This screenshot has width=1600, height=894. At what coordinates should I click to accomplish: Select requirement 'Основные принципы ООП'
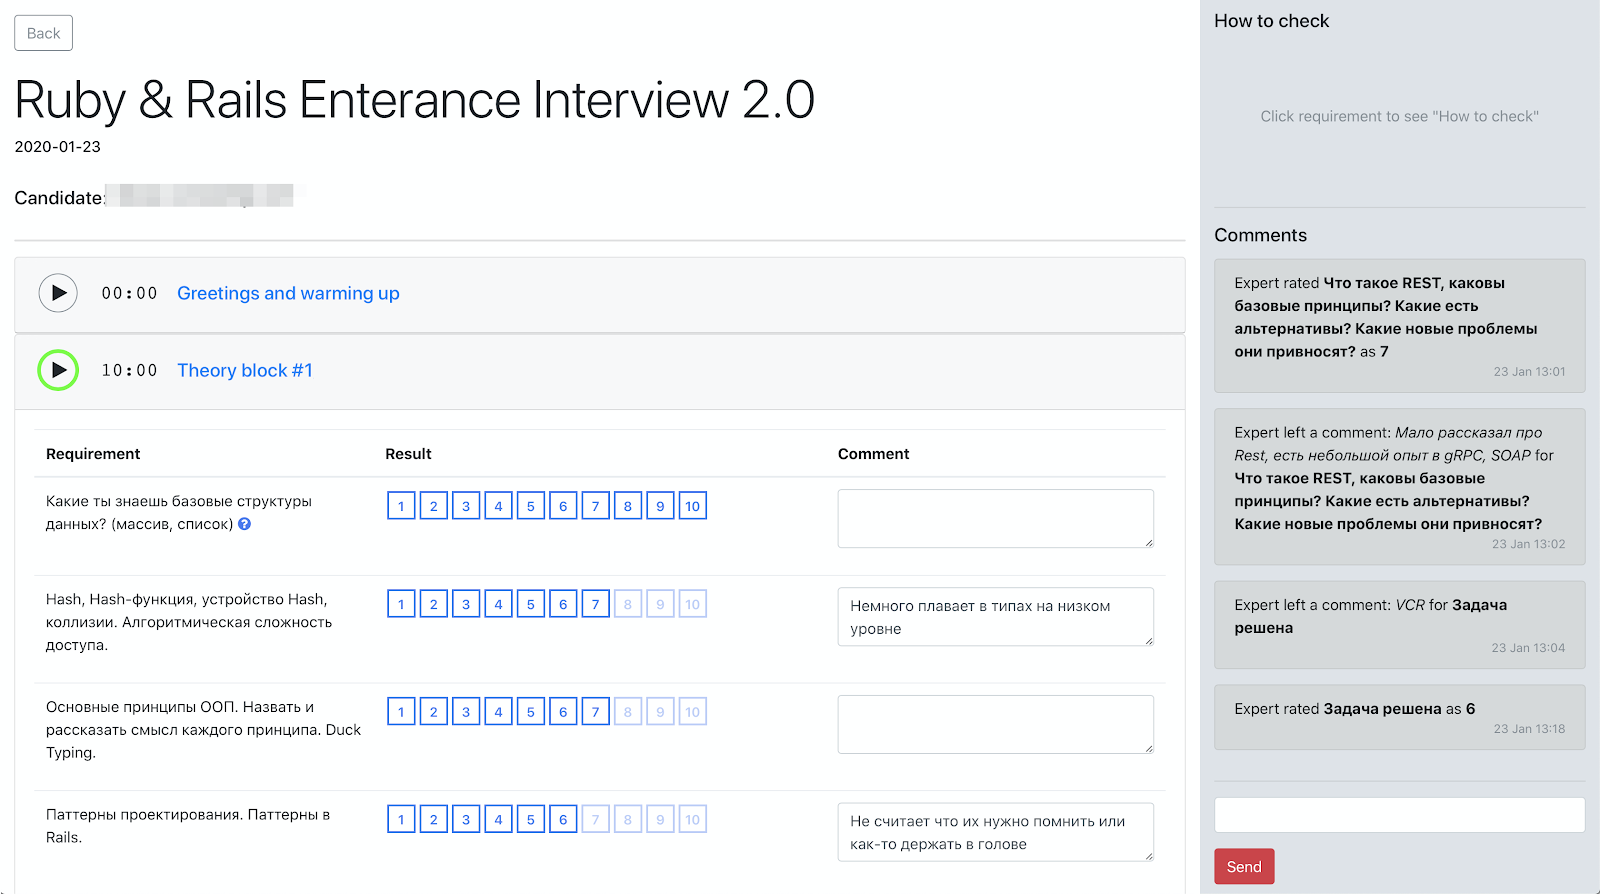pos(203,730)
